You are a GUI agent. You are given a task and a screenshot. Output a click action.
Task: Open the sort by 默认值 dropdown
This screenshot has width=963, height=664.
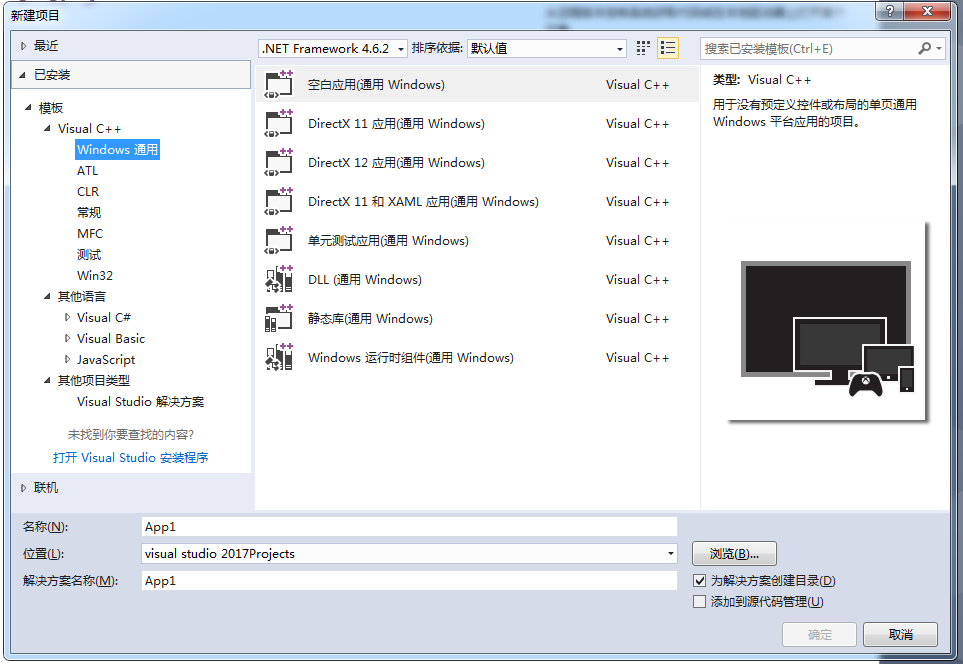(x=547, y=49)
